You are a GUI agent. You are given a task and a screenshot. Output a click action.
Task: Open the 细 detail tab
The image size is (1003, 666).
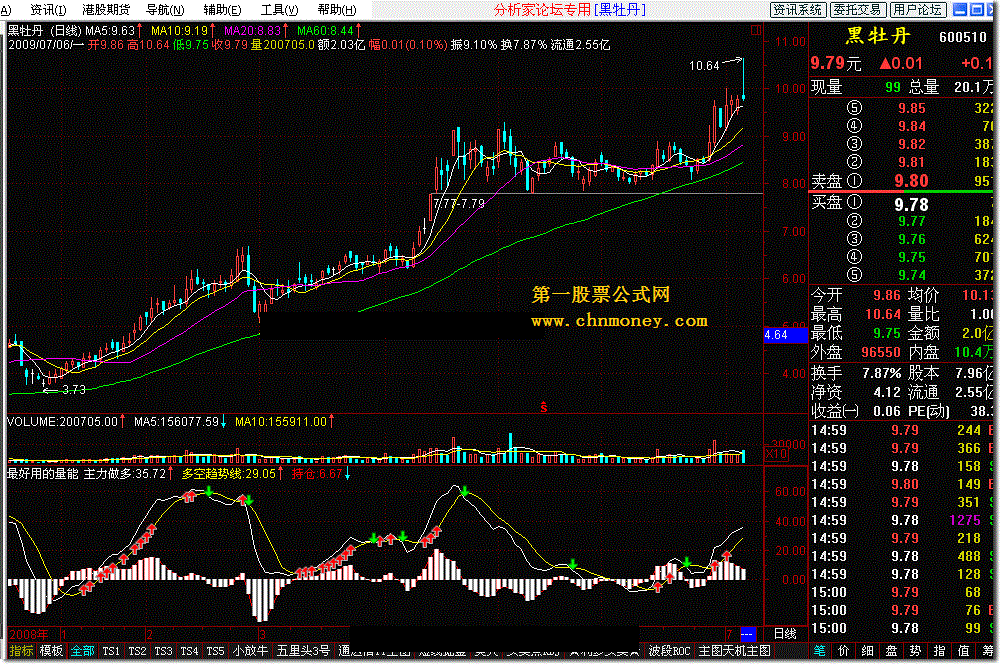click(867, 651)
